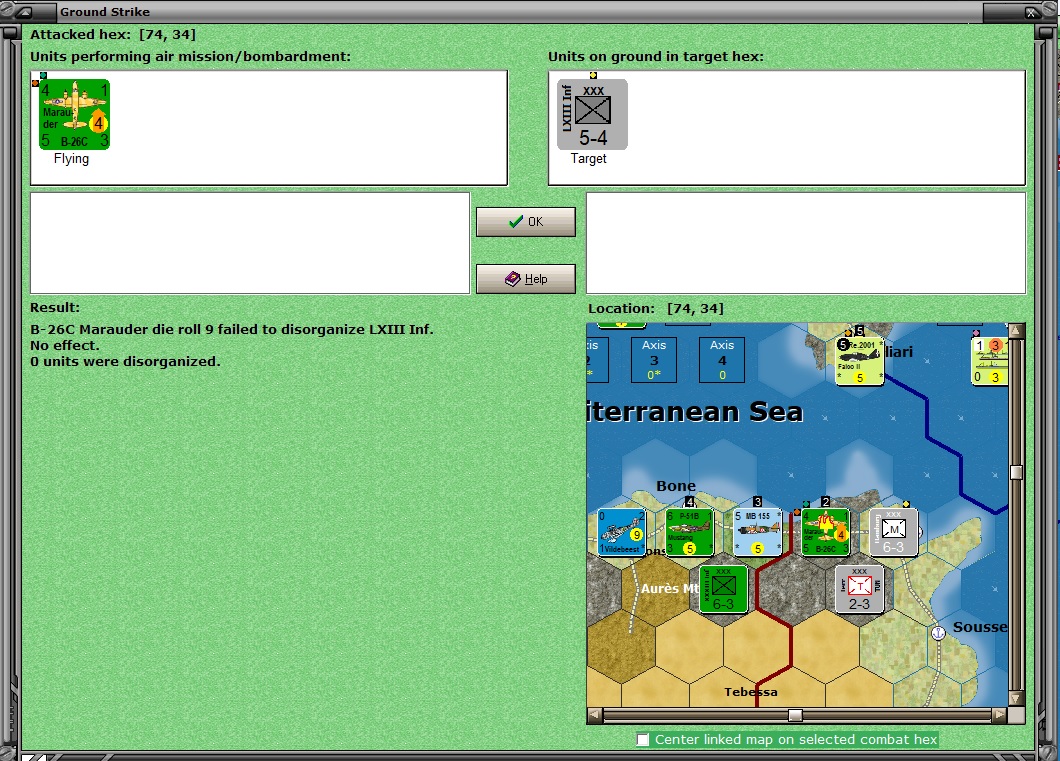Click the Tebessa city label on map

pyautogui.click(x=751, y=692)
